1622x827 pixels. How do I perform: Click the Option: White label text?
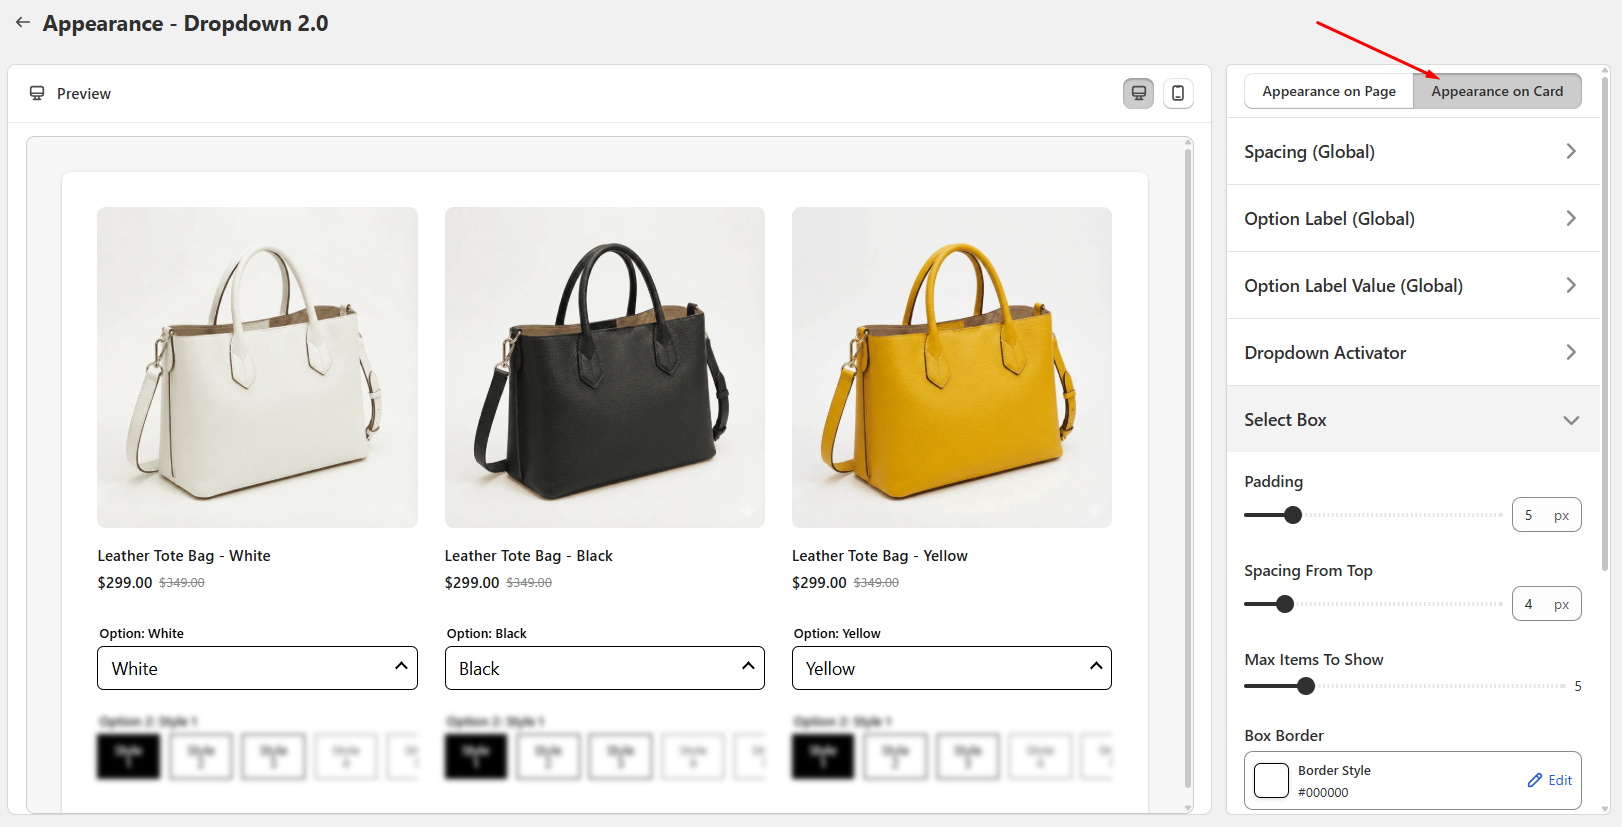tap(141, 633)
